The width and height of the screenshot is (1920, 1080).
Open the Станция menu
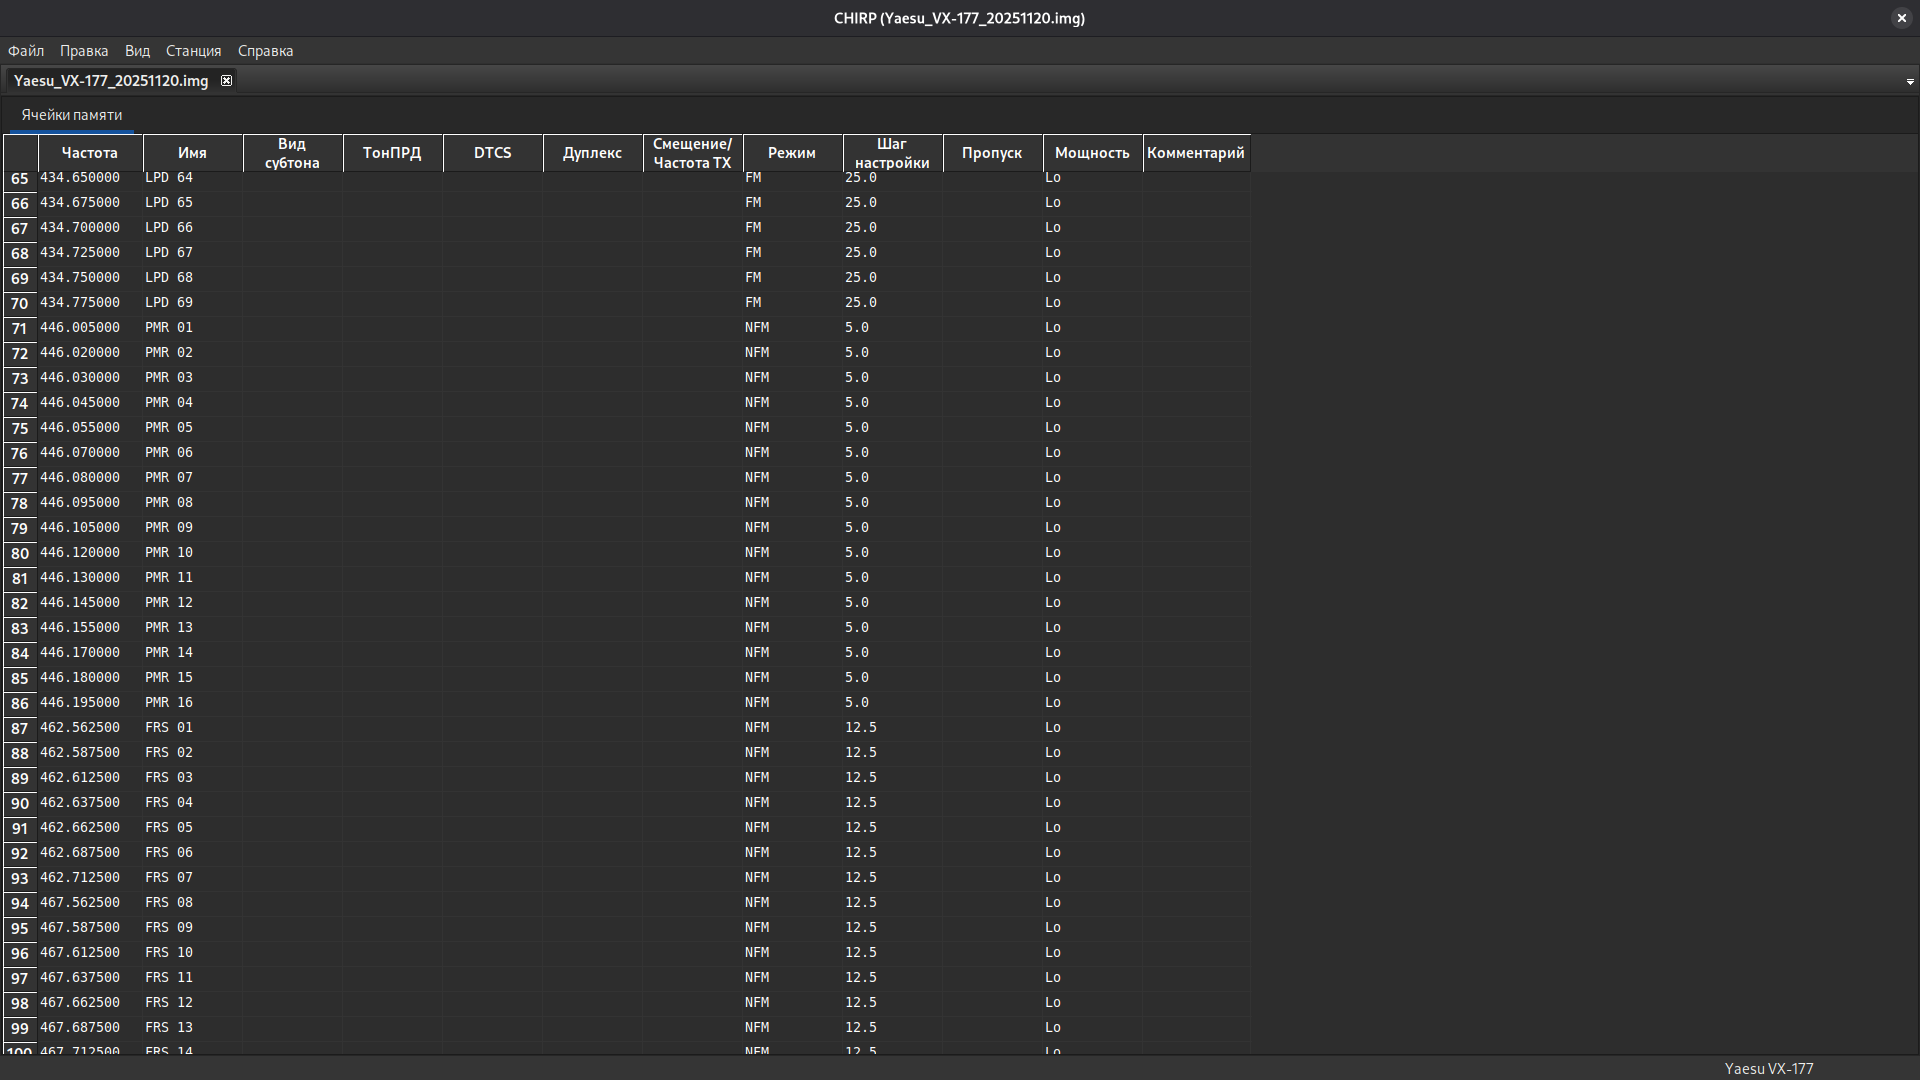pyautogui.click(x=193, y=51)
